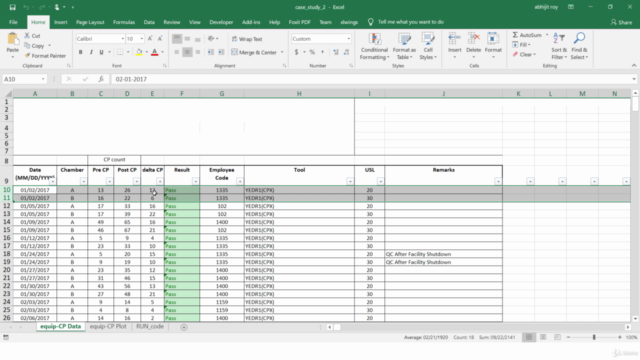Viewport: 640px width, 360px height.
Task: Open Format as Table gallery
Action: coord(404,46)
